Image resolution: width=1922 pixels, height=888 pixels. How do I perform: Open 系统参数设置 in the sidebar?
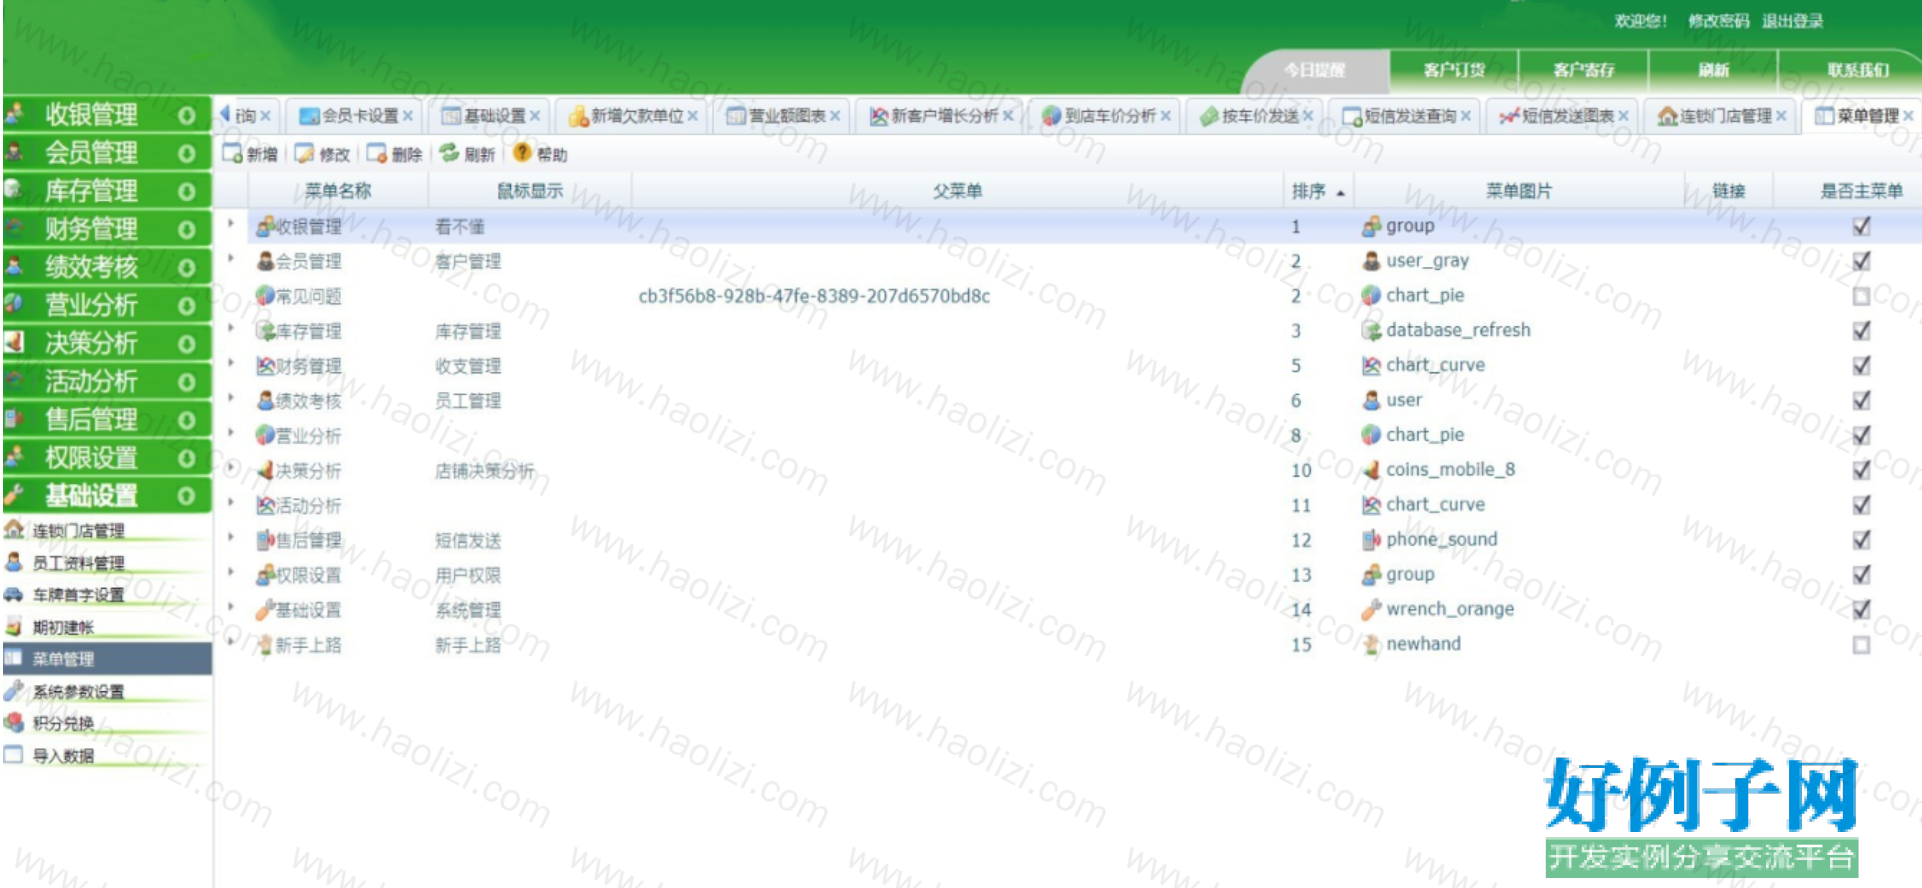pyautogui.click(x=78, y=691)
